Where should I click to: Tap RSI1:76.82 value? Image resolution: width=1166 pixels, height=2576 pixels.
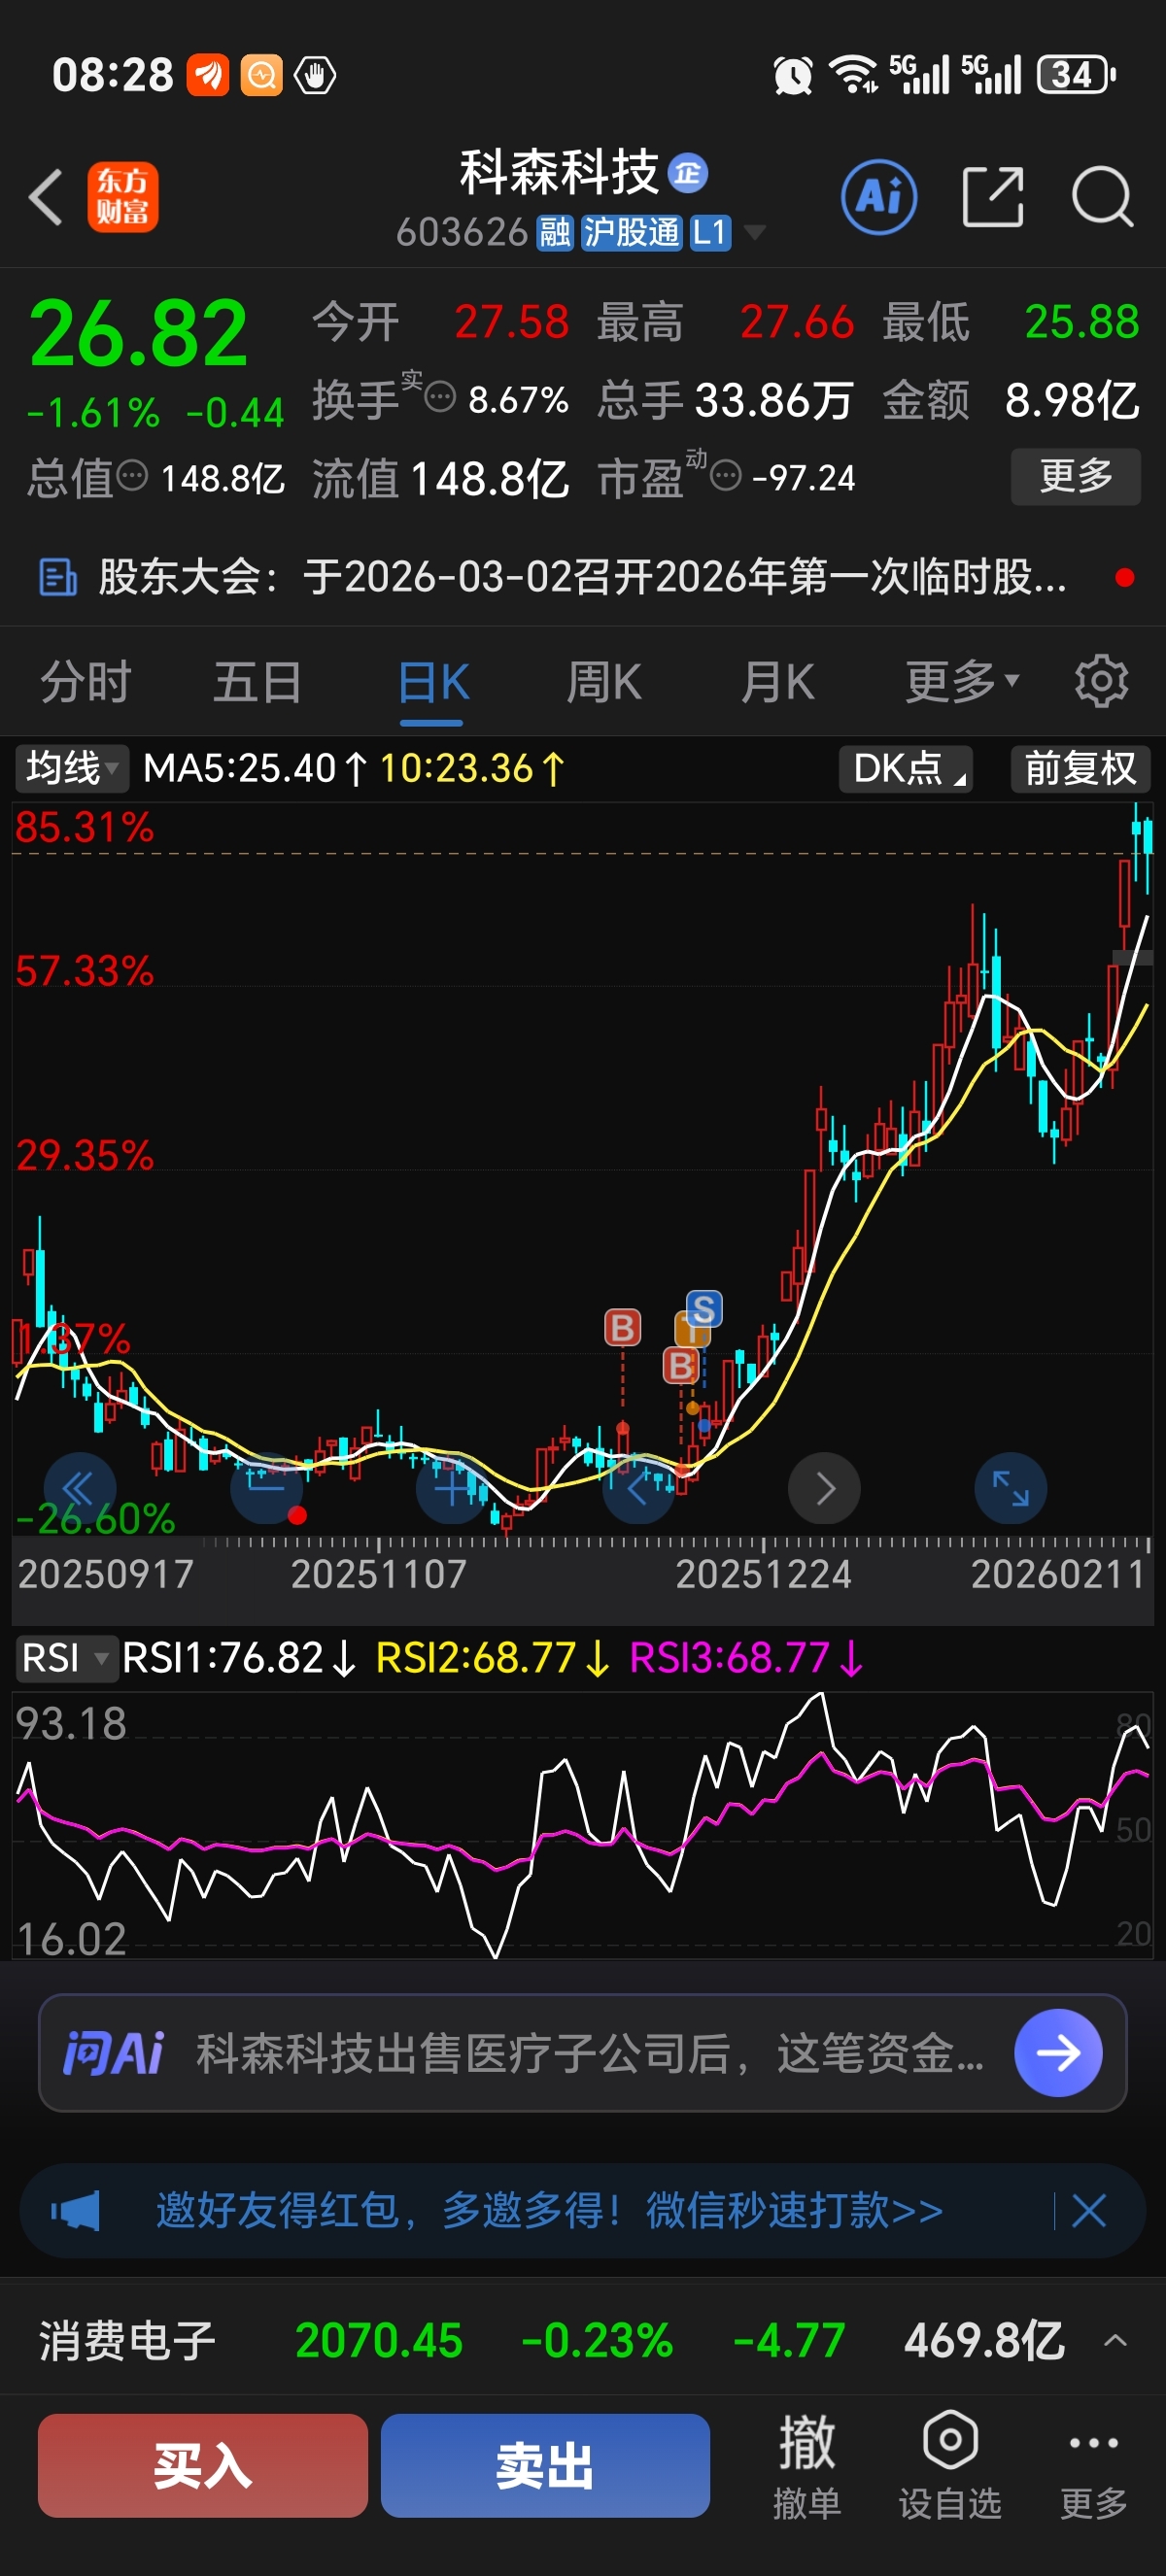[x=238, y=1657]
